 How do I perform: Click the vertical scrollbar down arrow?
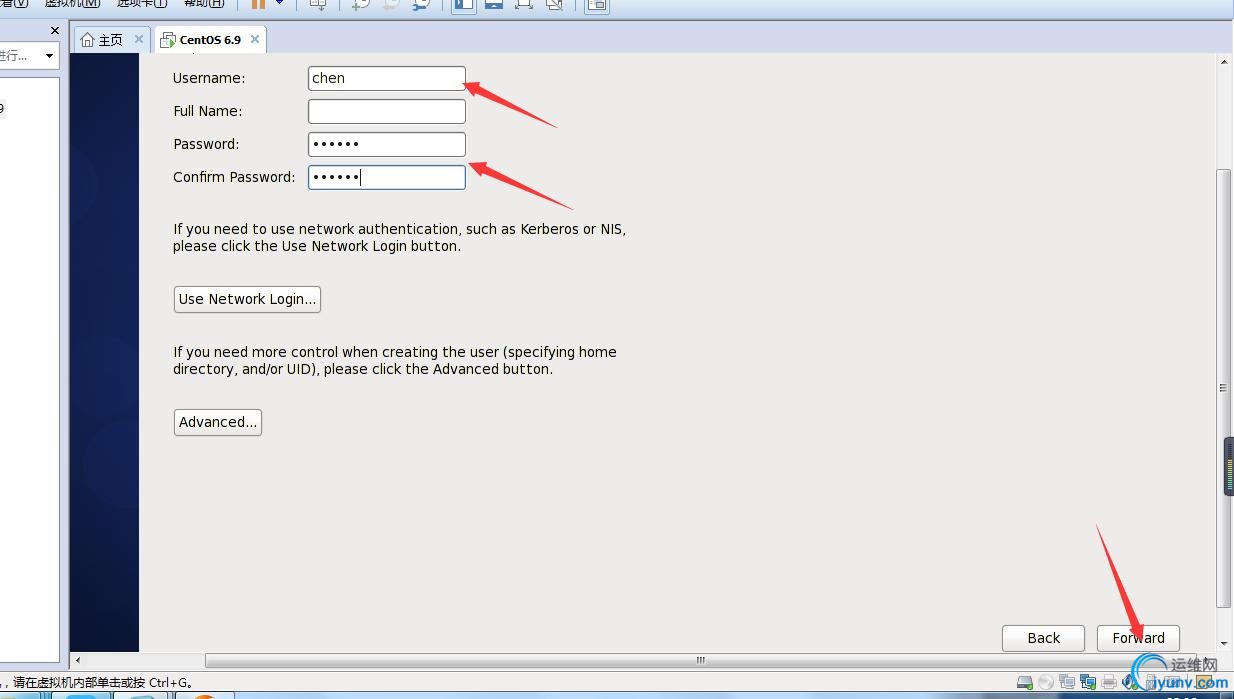point(1224,644)
